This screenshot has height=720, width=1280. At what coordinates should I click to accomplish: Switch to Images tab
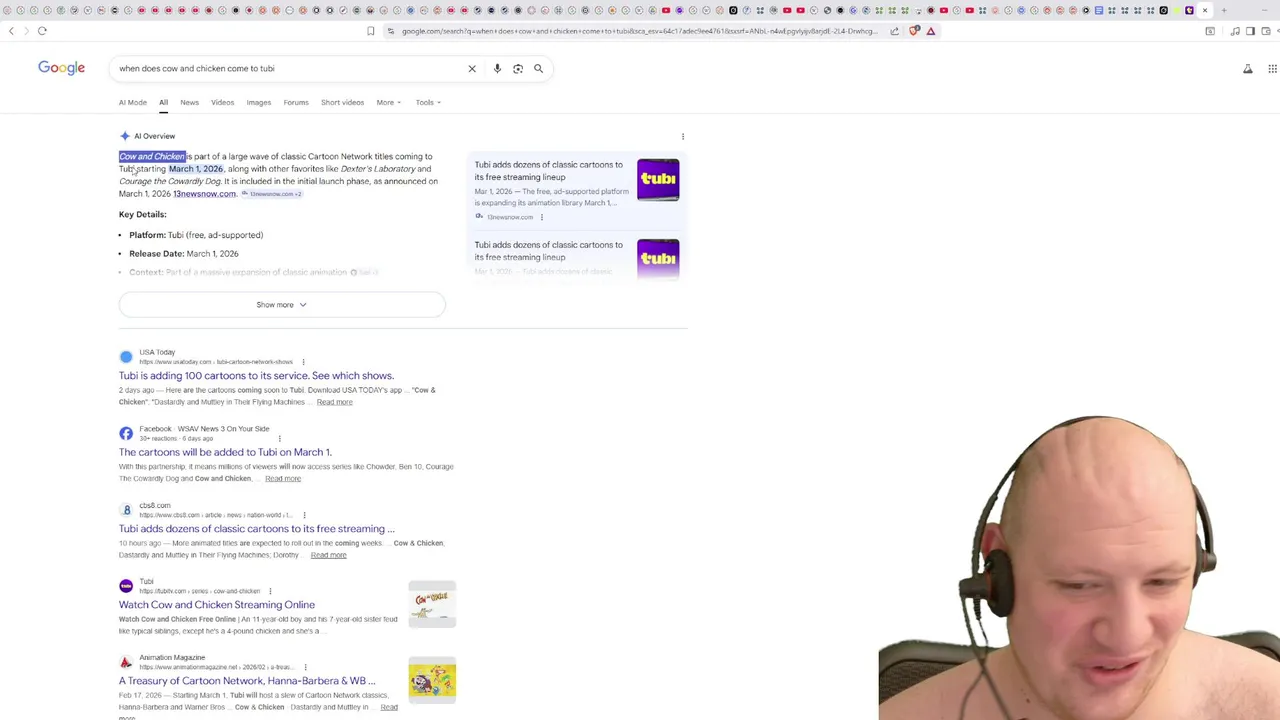258,102
